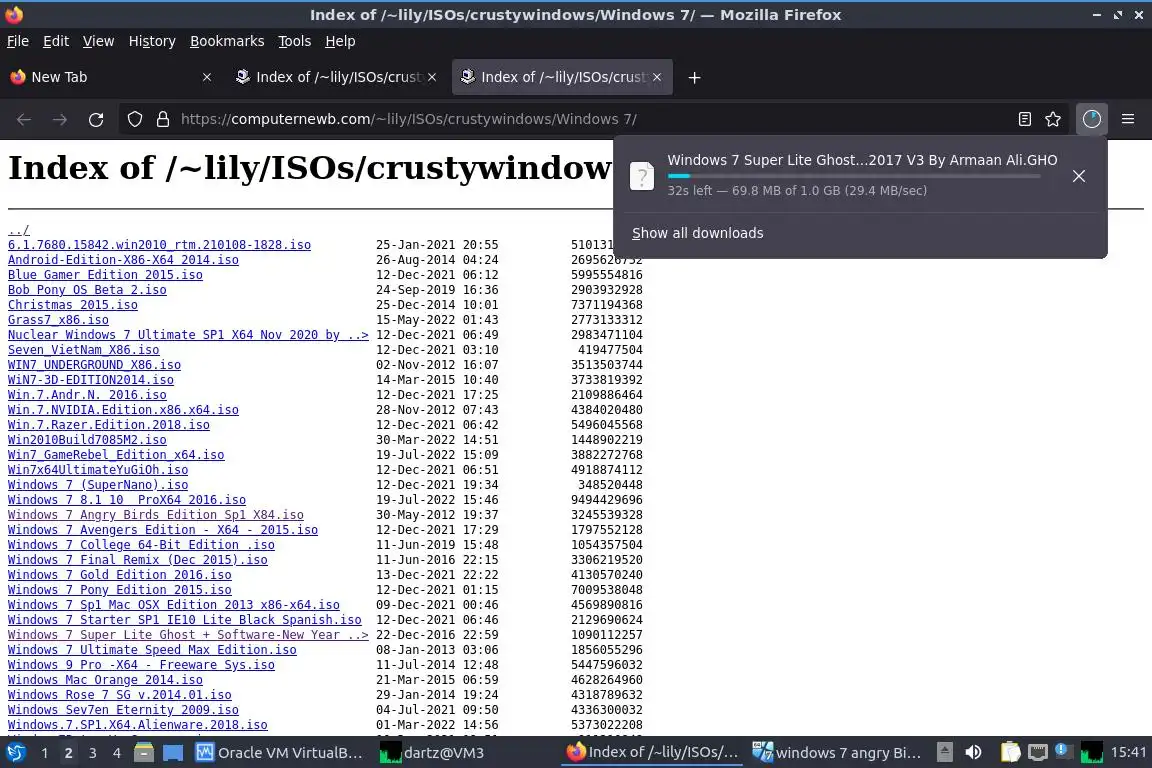Click WIN7_UNDERGROUND_X86.iso link
Image resolution: width=1152 pixels, height=768 pixels.
pos(94,365)
